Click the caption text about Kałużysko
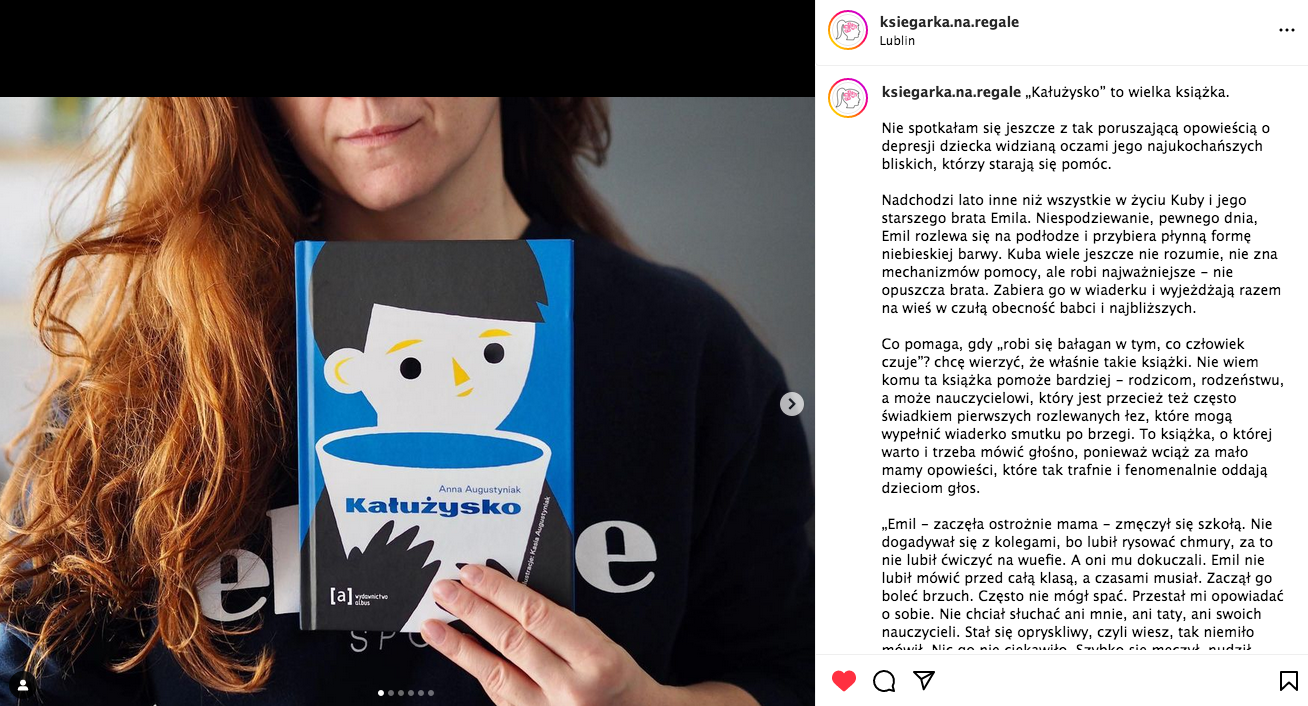 (1126, 93)
